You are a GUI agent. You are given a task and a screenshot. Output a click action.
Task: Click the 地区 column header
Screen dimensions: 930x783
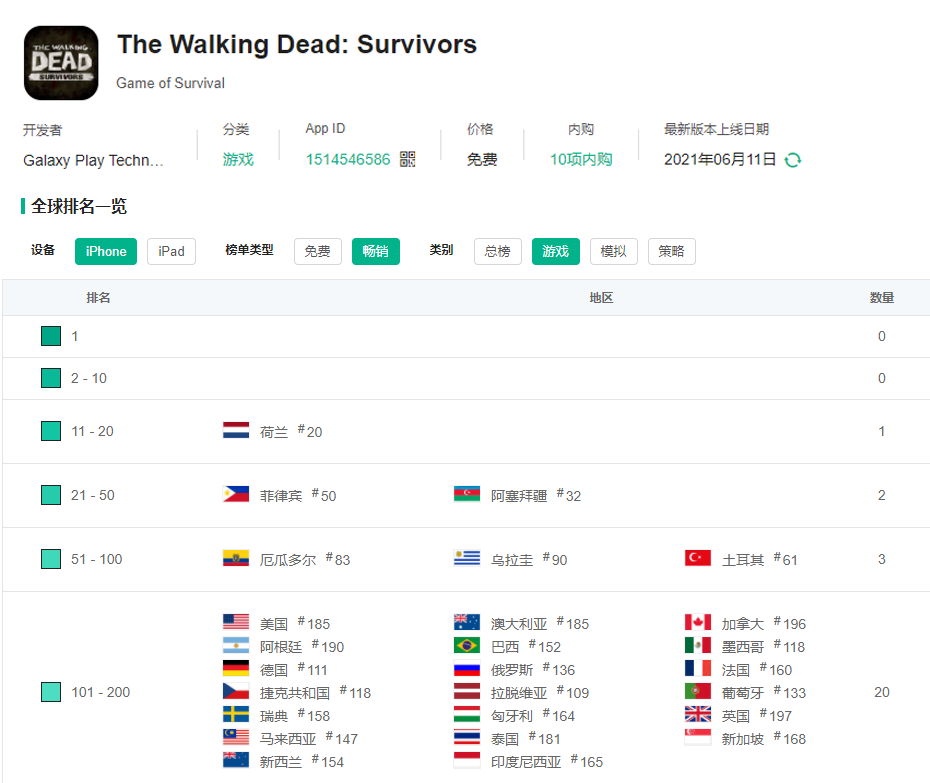point(601,298)
